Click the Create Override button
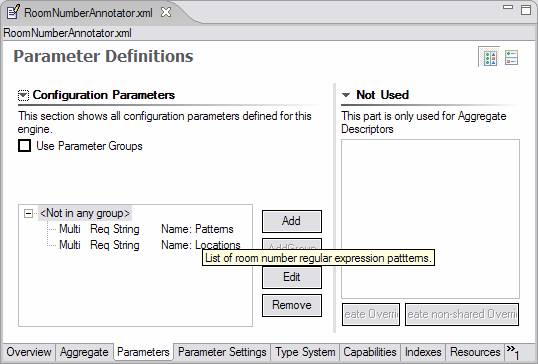 point(371,314)
